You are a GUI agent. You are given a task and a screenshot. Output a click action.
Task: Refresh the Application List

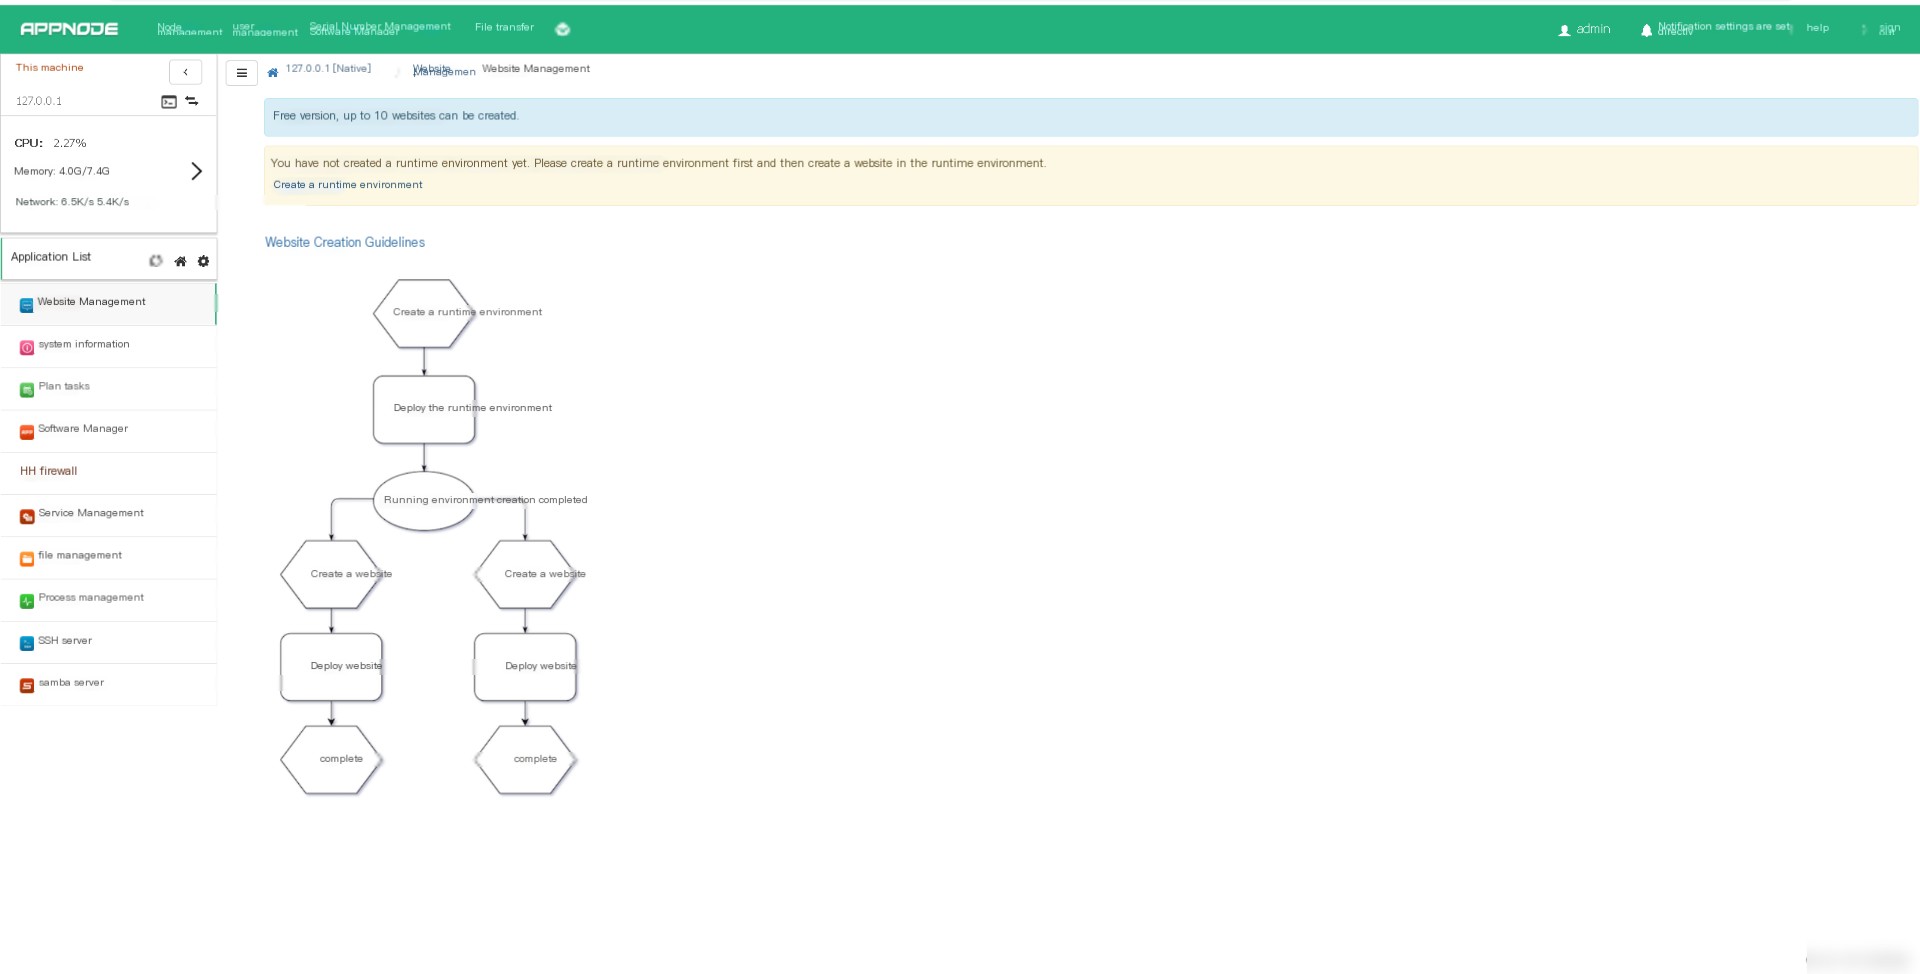tap(156, 261)
